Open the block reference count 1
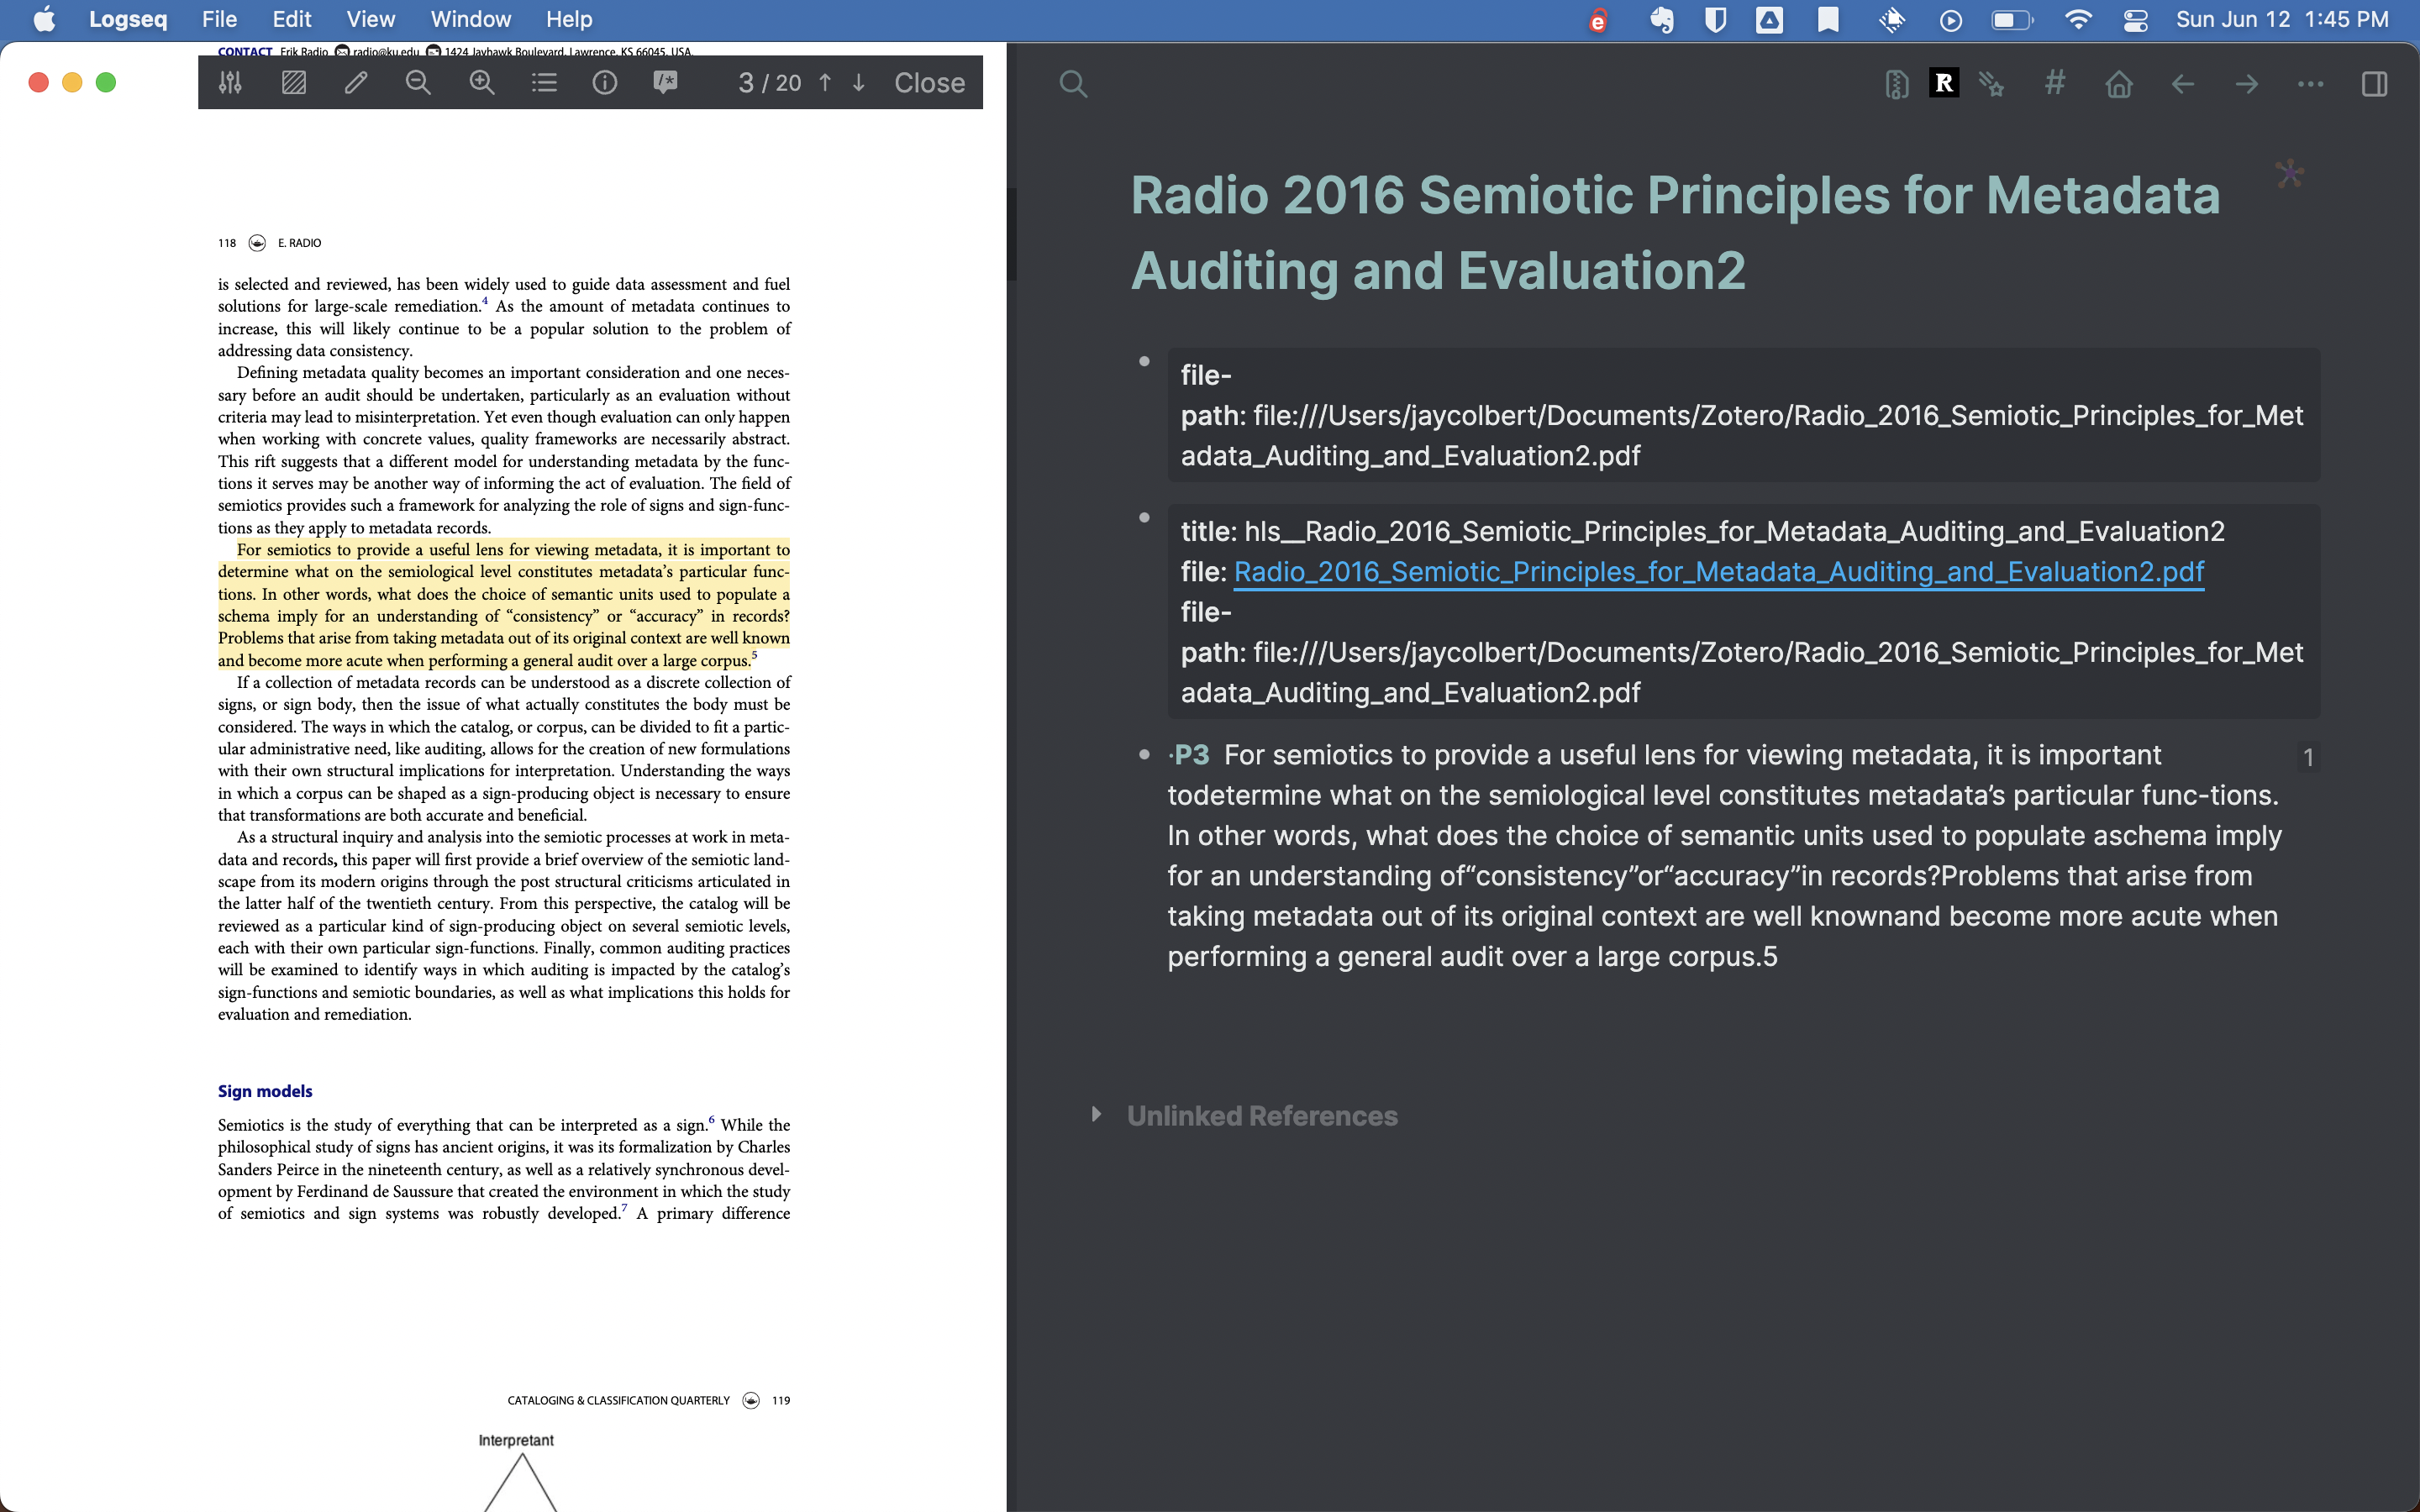This screenshot has height=1512, width=2420. (x=2308, y=757)
